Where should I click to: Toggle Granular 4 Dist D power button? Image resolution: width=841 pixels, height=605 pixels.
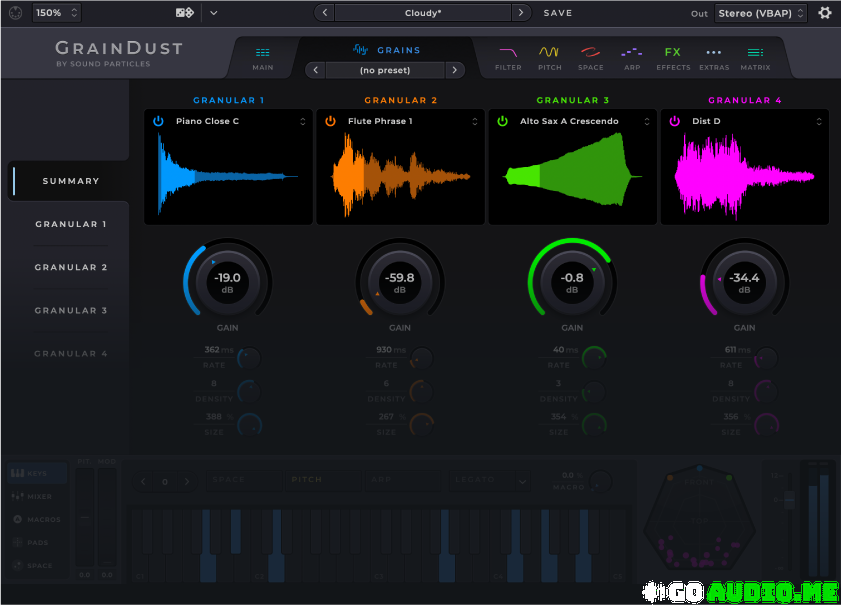[x=675, y=121]
